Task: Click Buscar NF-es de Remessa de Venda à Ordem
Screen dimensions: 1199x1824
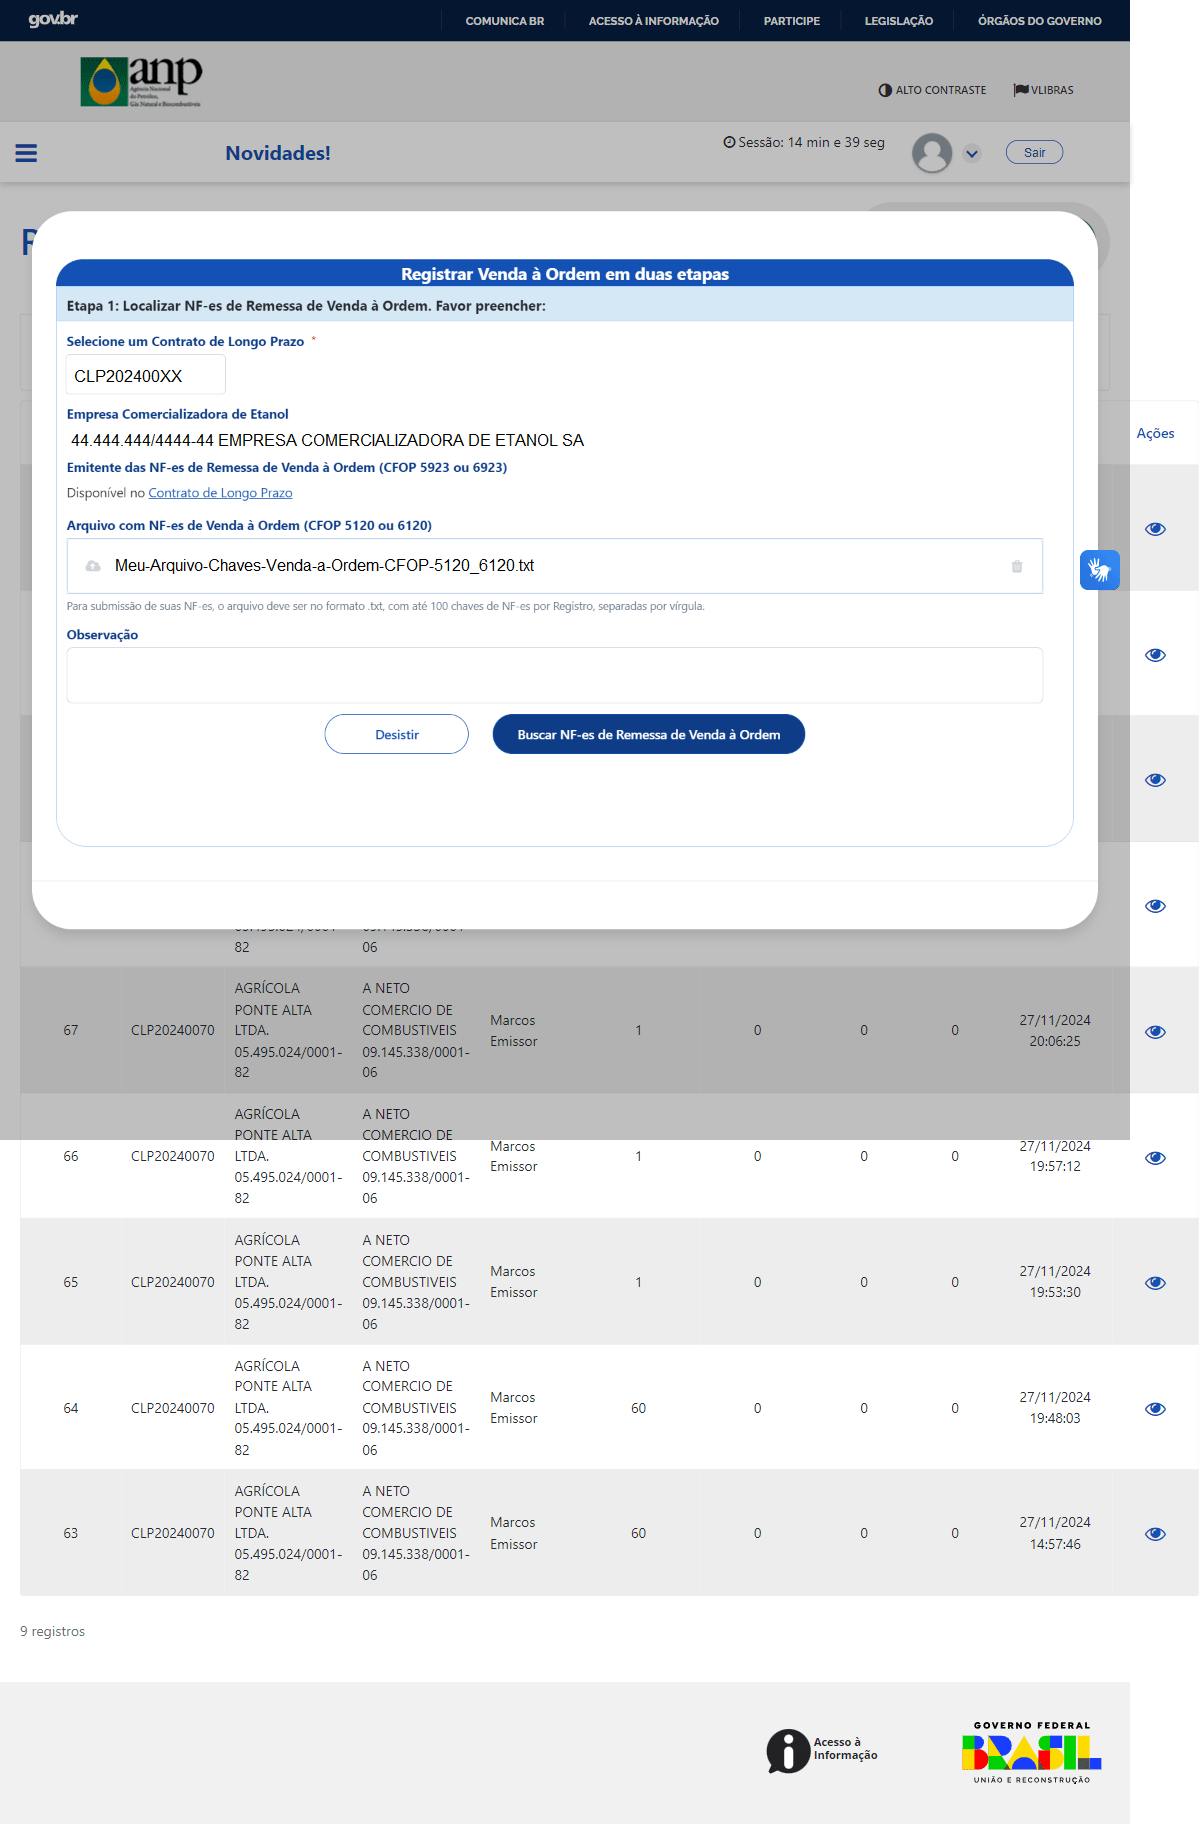Action: pyautogui.click(x=649, y=734)
